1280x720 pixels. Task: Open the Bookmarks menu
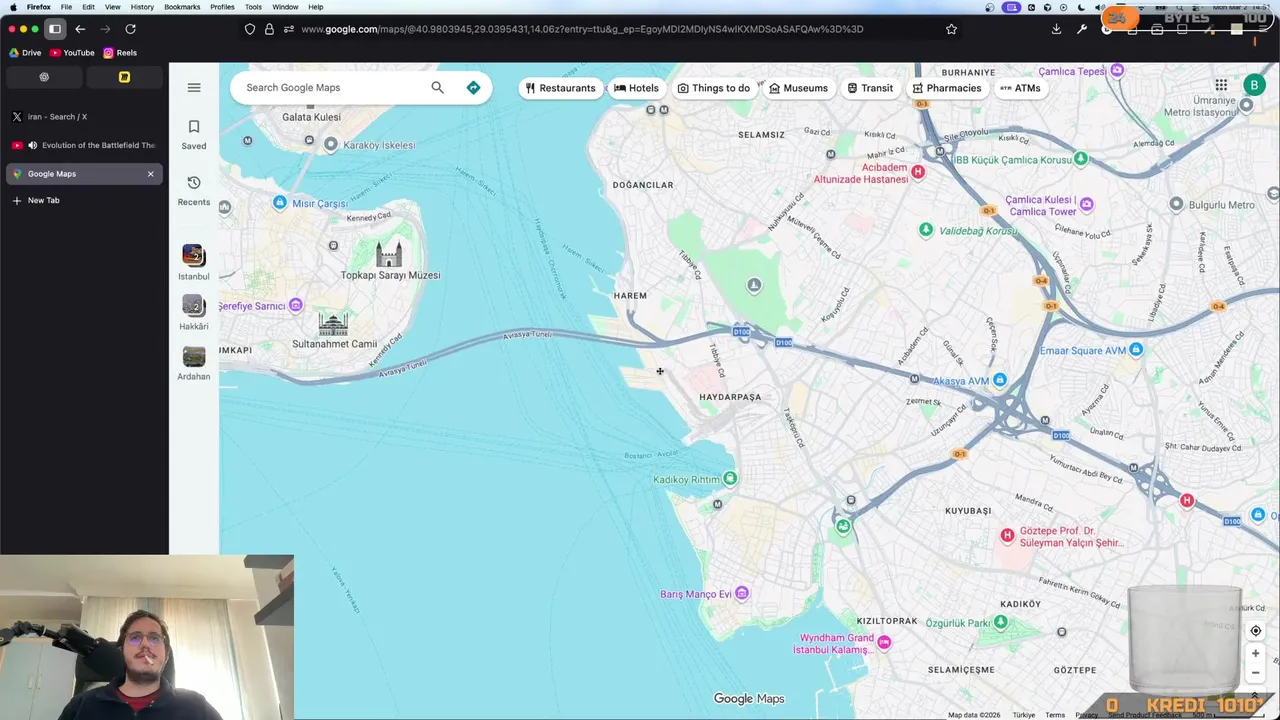click(x=182, y=7)
